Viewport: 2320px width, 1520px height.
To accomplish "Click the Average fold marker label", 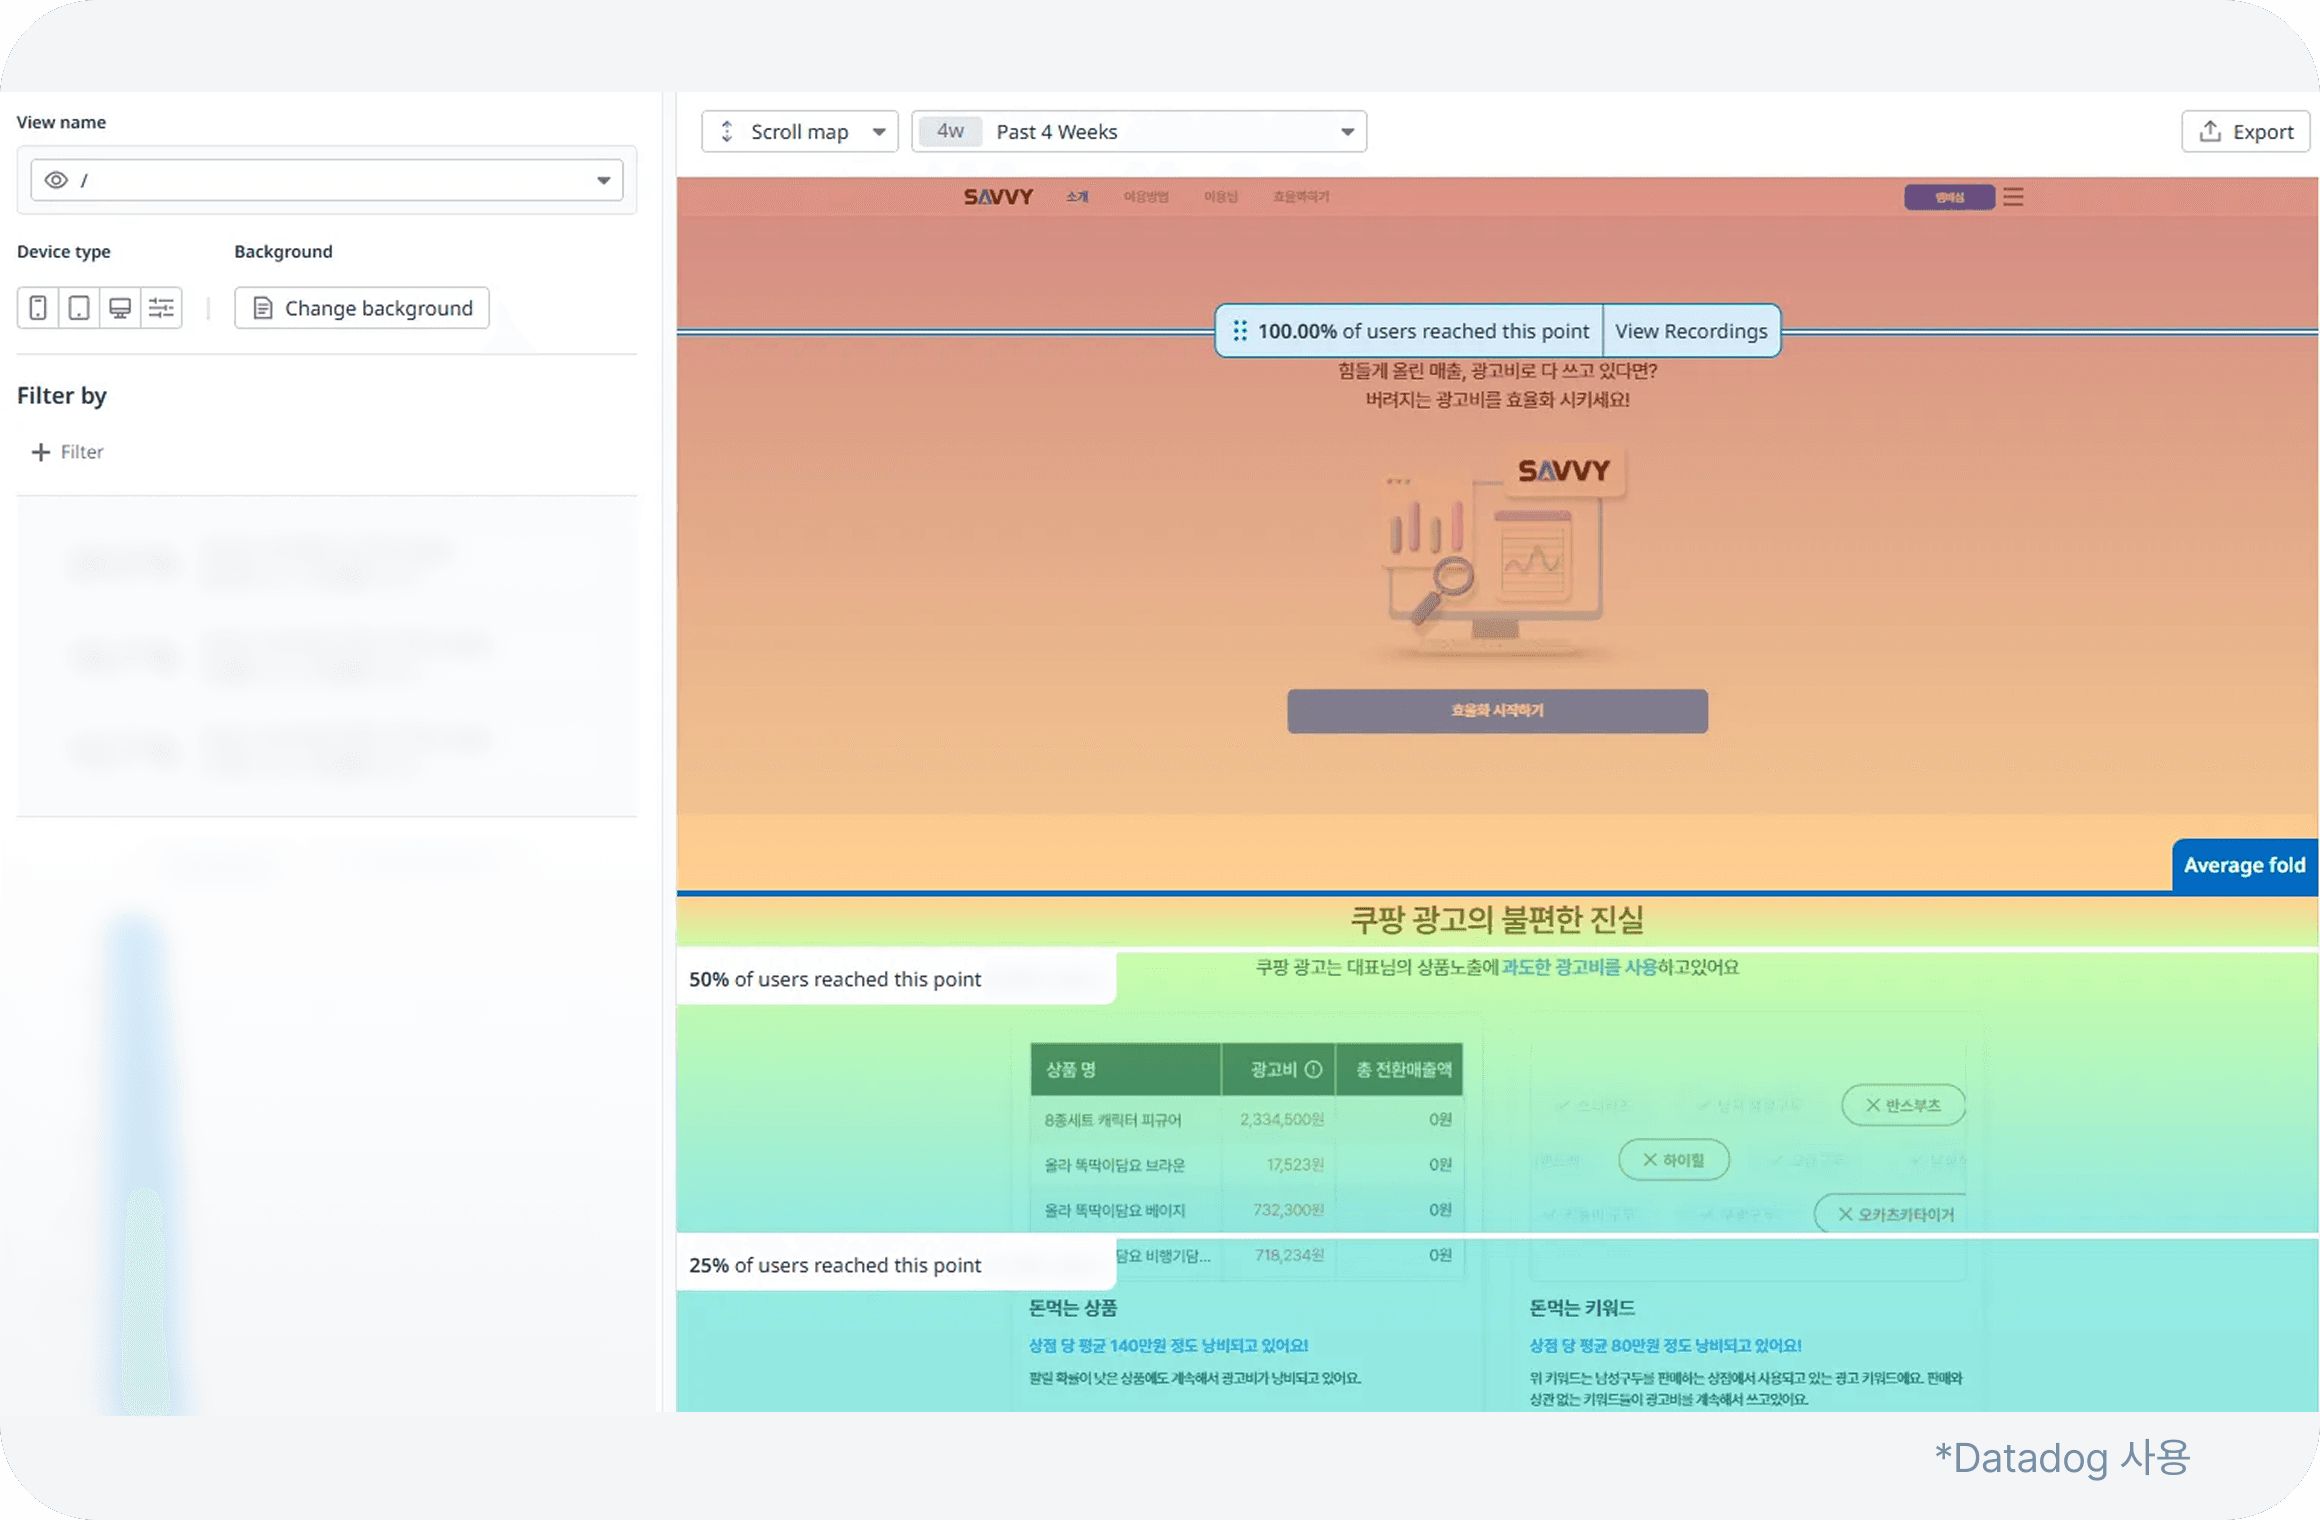I will pos(2244,866).
